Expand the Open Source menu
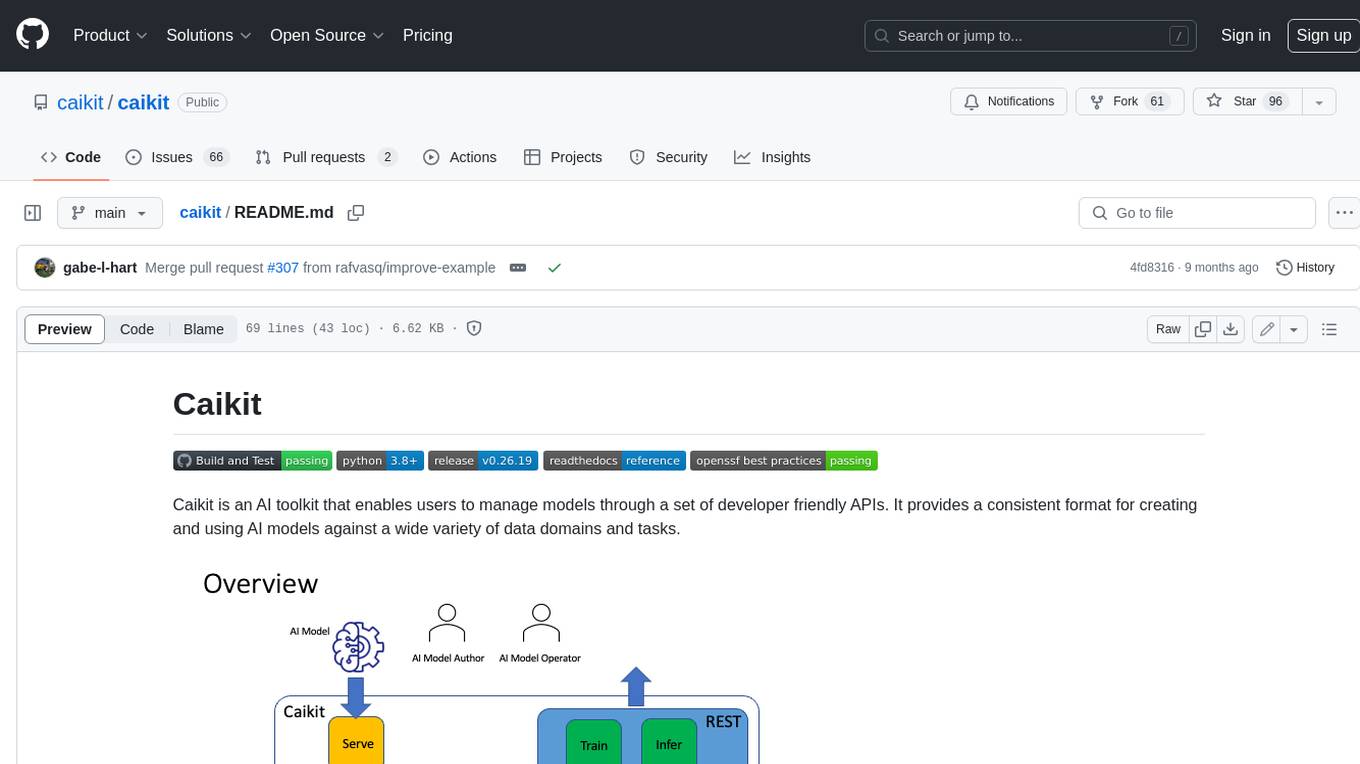The width and height of the screenshot is (1360, 764). [x=327, y=35]
